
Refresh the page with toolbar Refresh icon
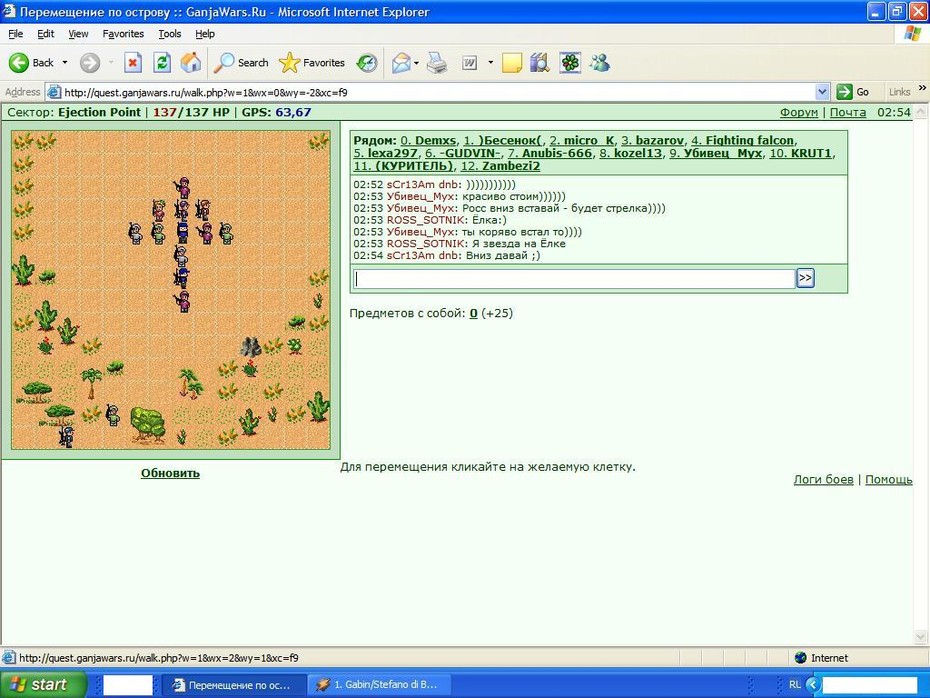click(x=162, y=62)
